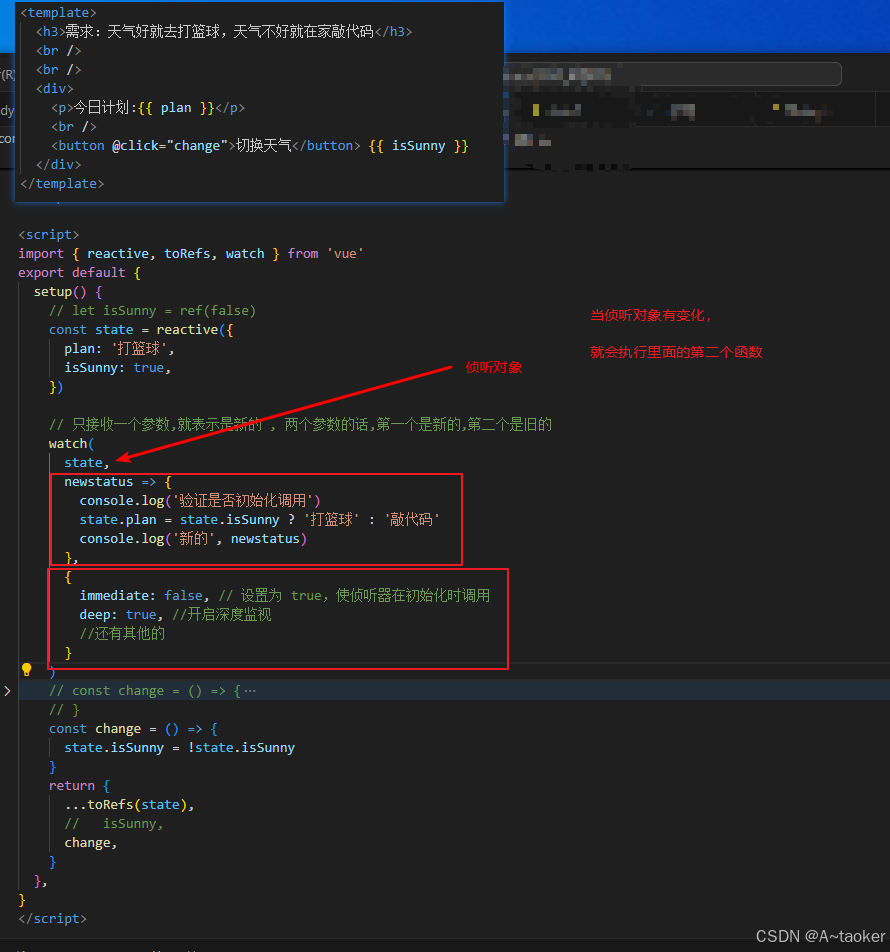Click the comment '//还有其他的'
Screen dimensions: 890x952
[122, 634]
